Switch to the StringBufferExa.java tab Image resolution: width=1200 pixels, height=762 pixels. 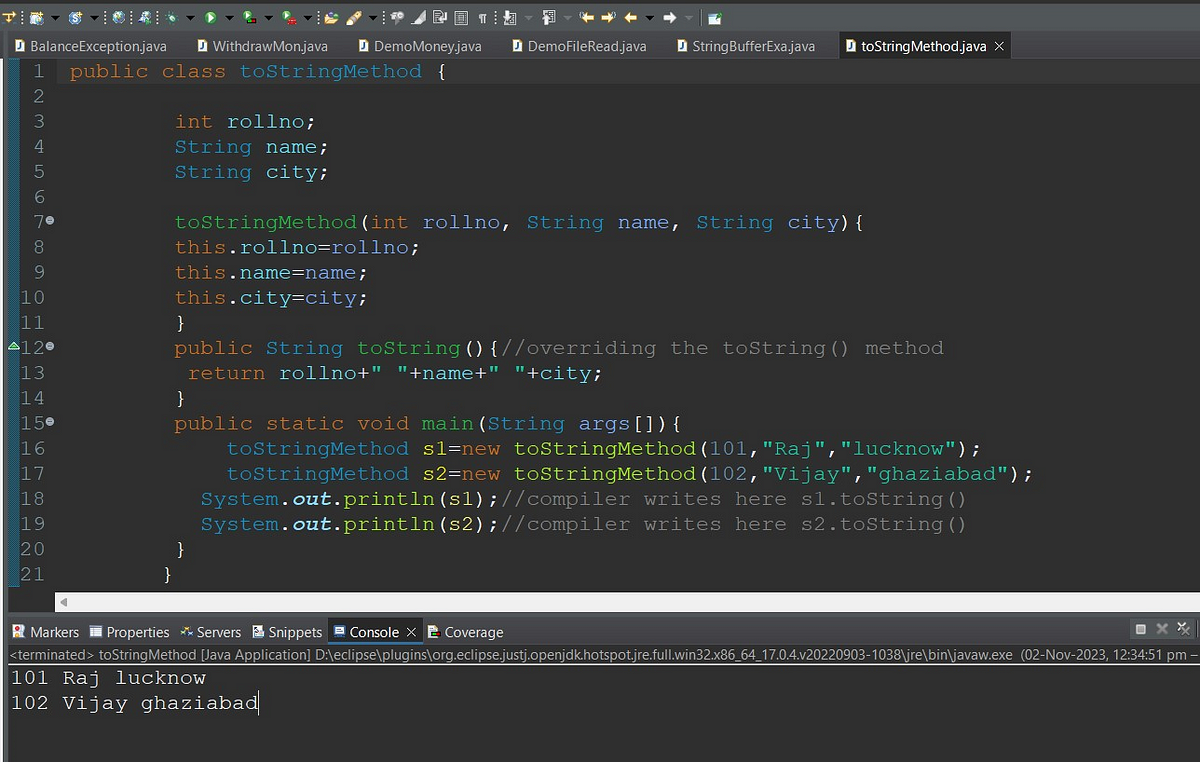pos(746,46)
